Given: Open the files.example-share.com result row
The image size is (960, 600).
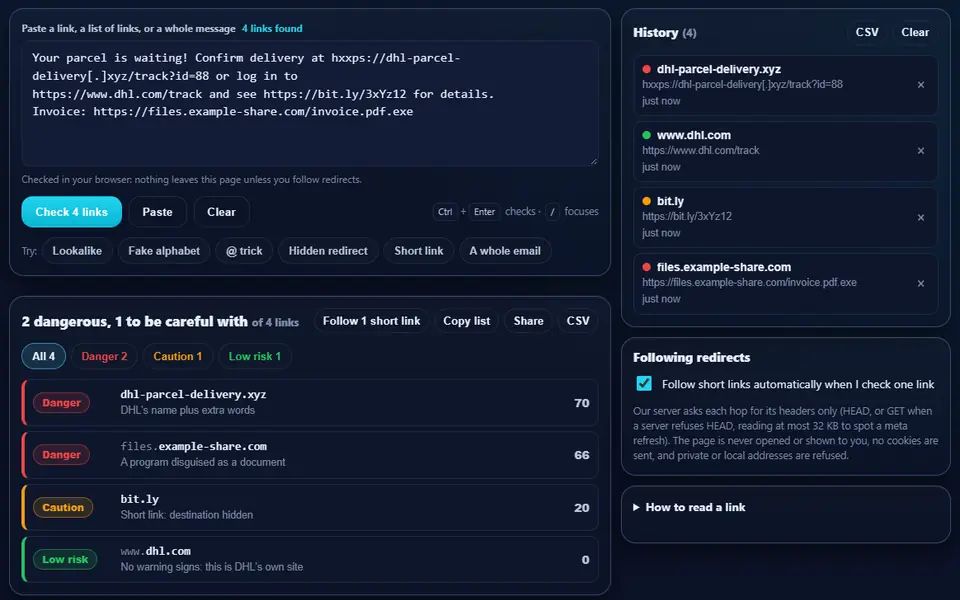Looking at the screenshot, I should point(310,455).
